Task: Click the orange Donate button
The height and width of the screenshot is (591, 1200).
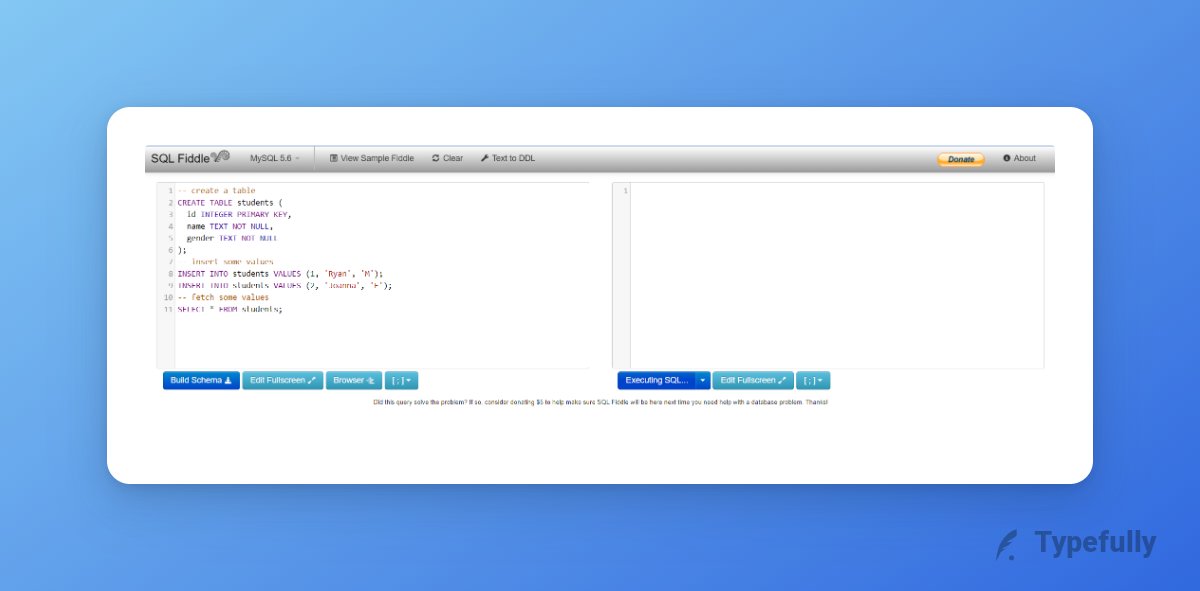Action: point(959,158)
